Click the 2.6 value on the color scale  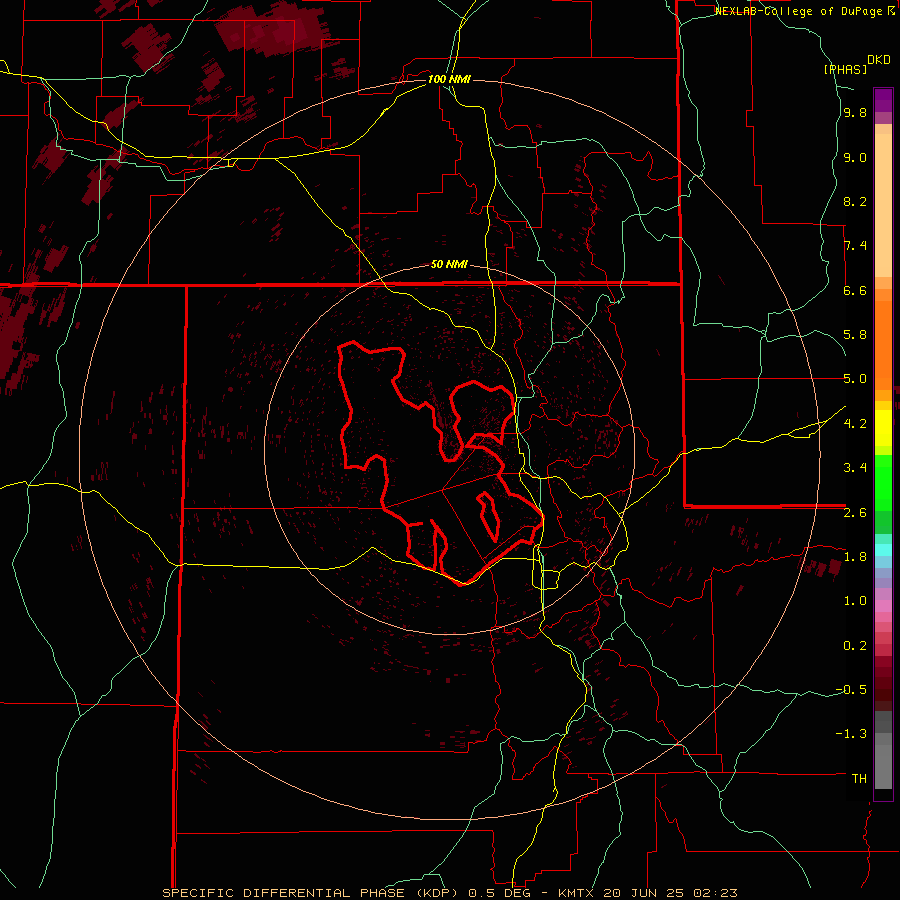click(x=855, y=512)
